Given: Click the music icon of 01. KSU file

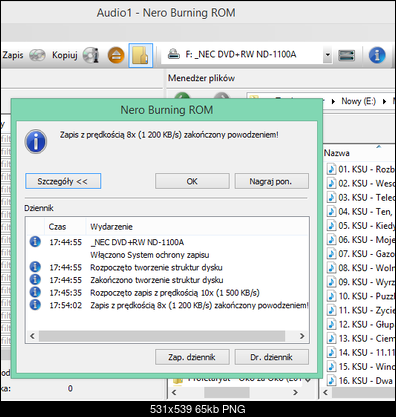Looking at the screenshot, I should point(331,169).
